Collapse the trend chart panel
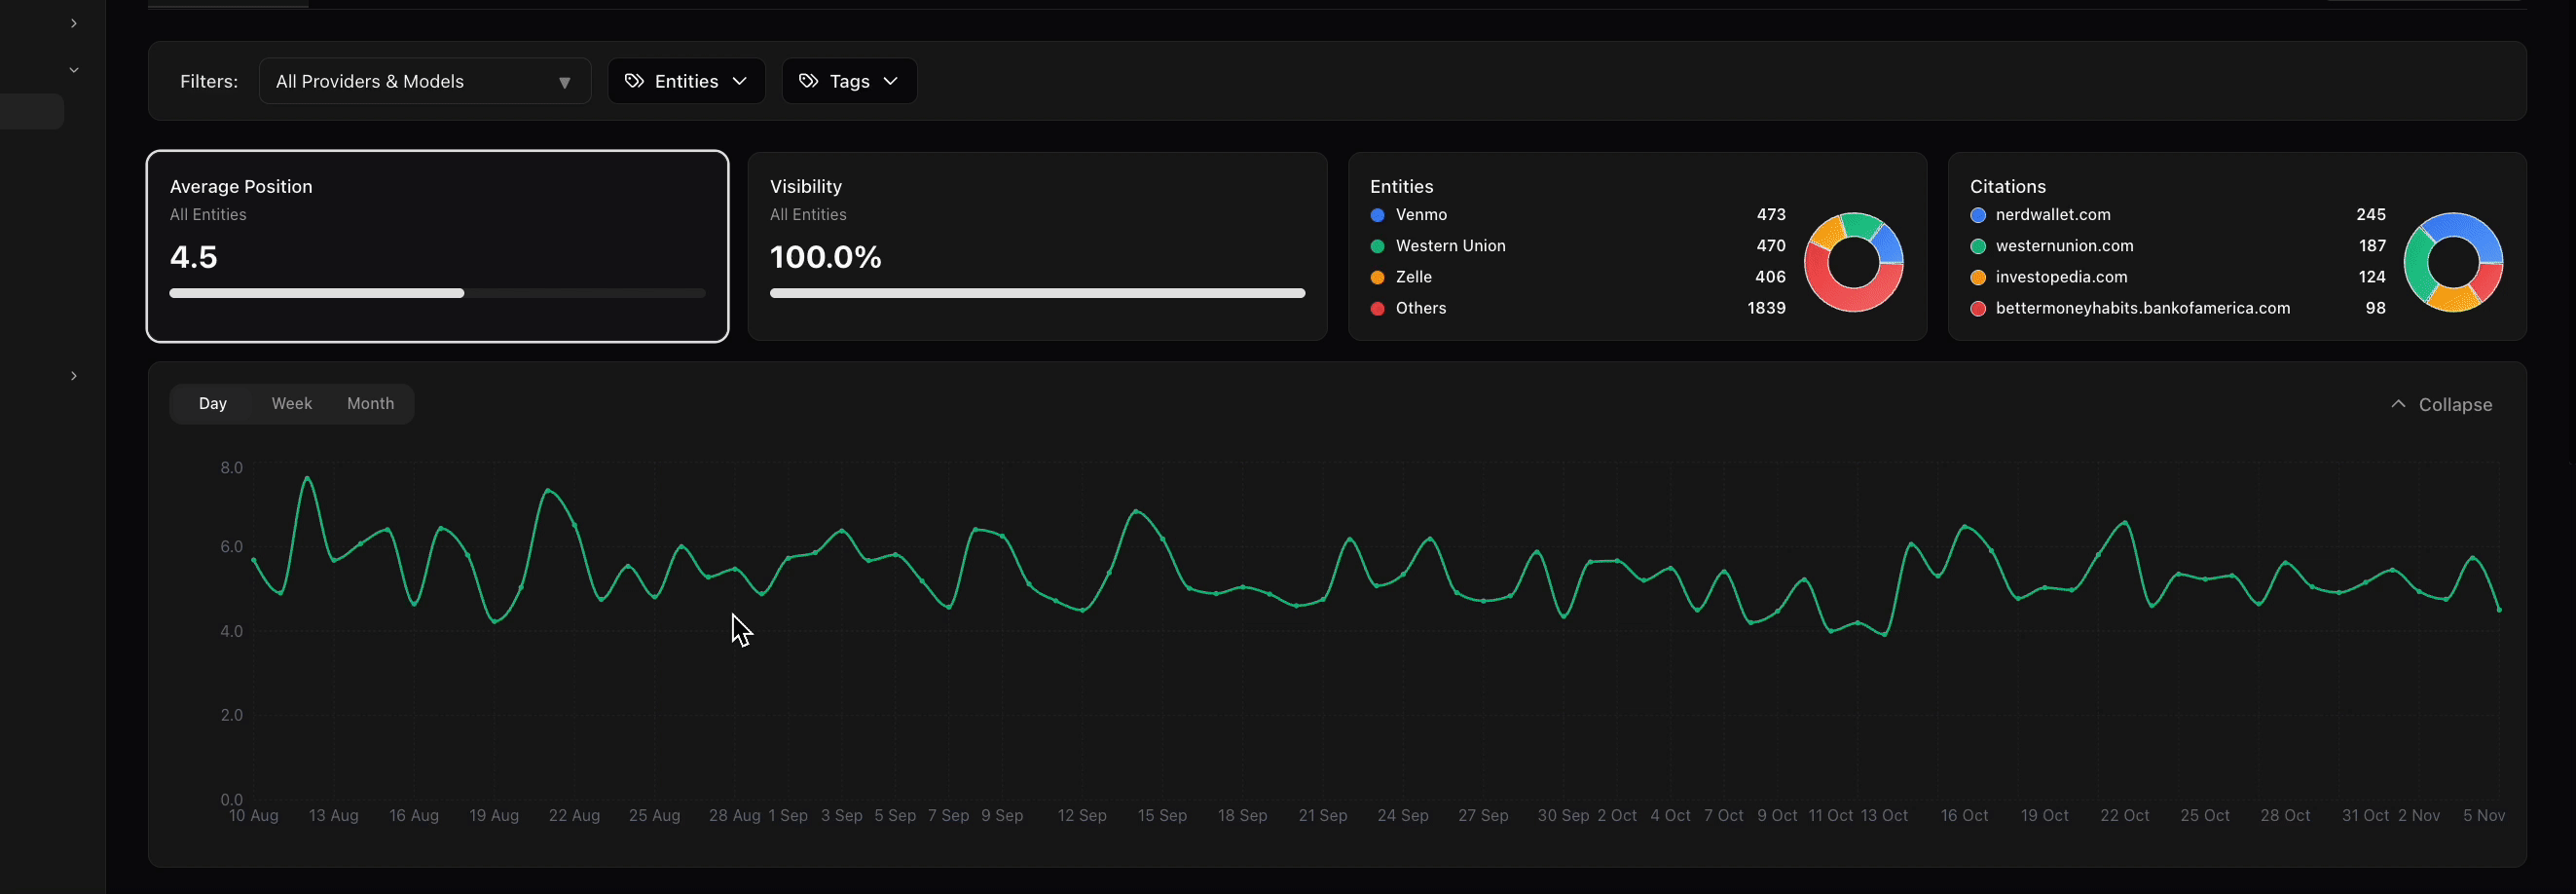Viewport: 2576px width, 894px height. 2455,404
